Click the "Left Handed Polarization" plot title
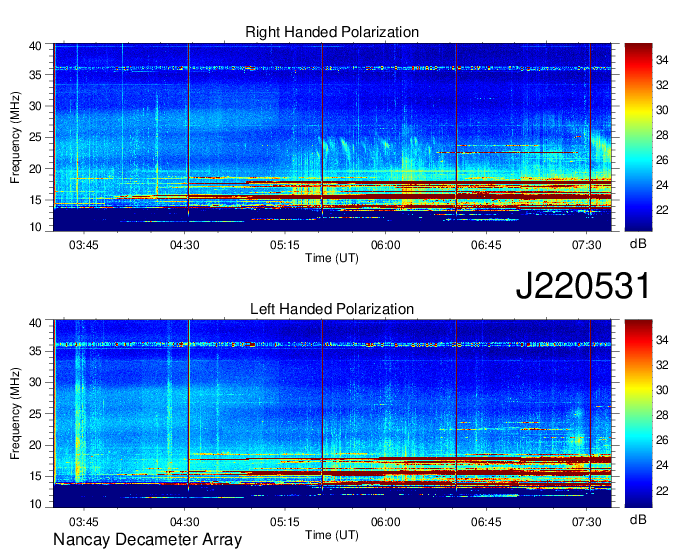The image size is (680, 552). tap(332, 309)
